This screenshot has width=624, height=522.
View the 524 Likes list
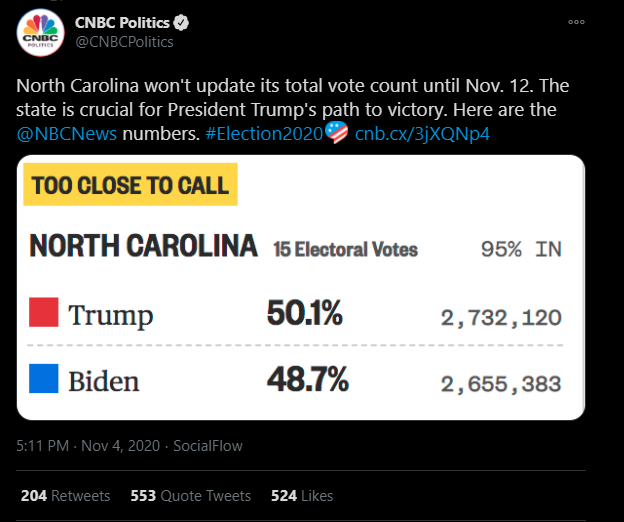coord(300,495)
